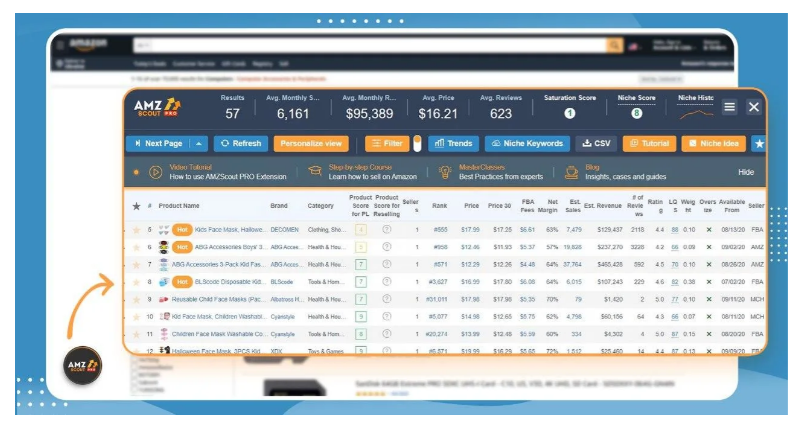This screenshot has width=803, height=432.
Task: Click the Amazon search magnifier button
Action: click(614, 46)
